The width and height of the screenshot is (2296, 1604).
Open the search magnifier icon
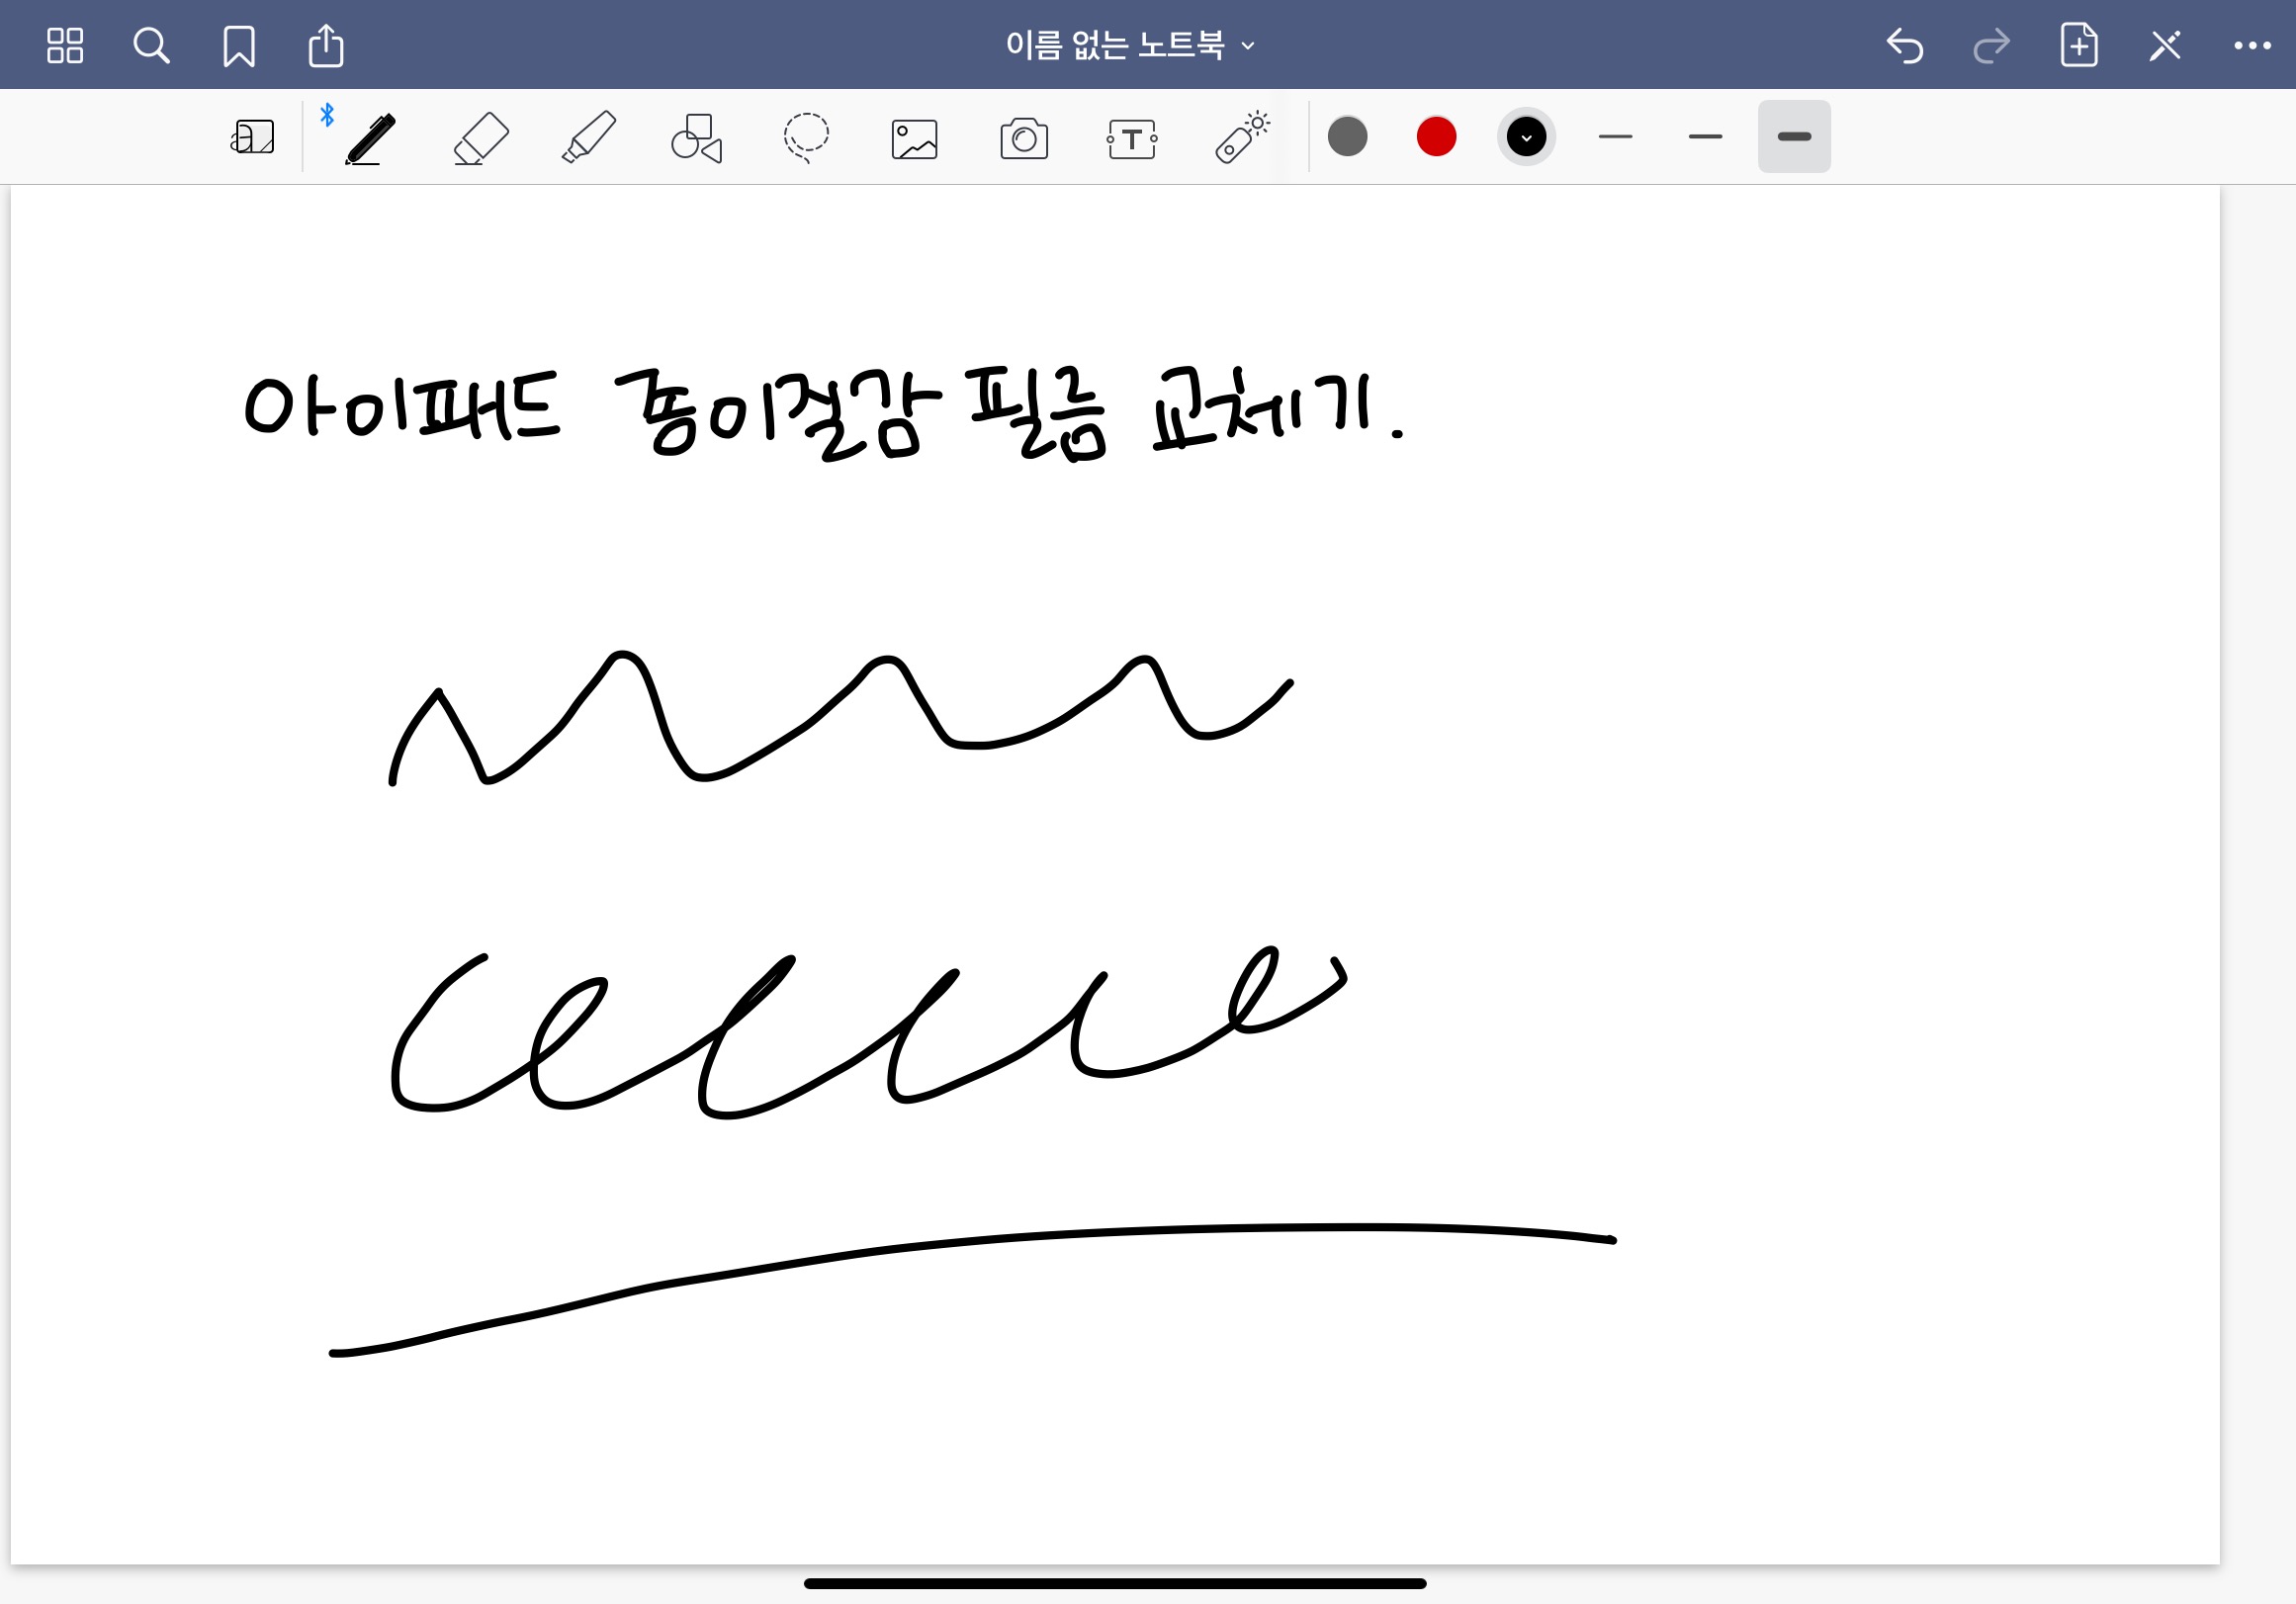(151, 45)
